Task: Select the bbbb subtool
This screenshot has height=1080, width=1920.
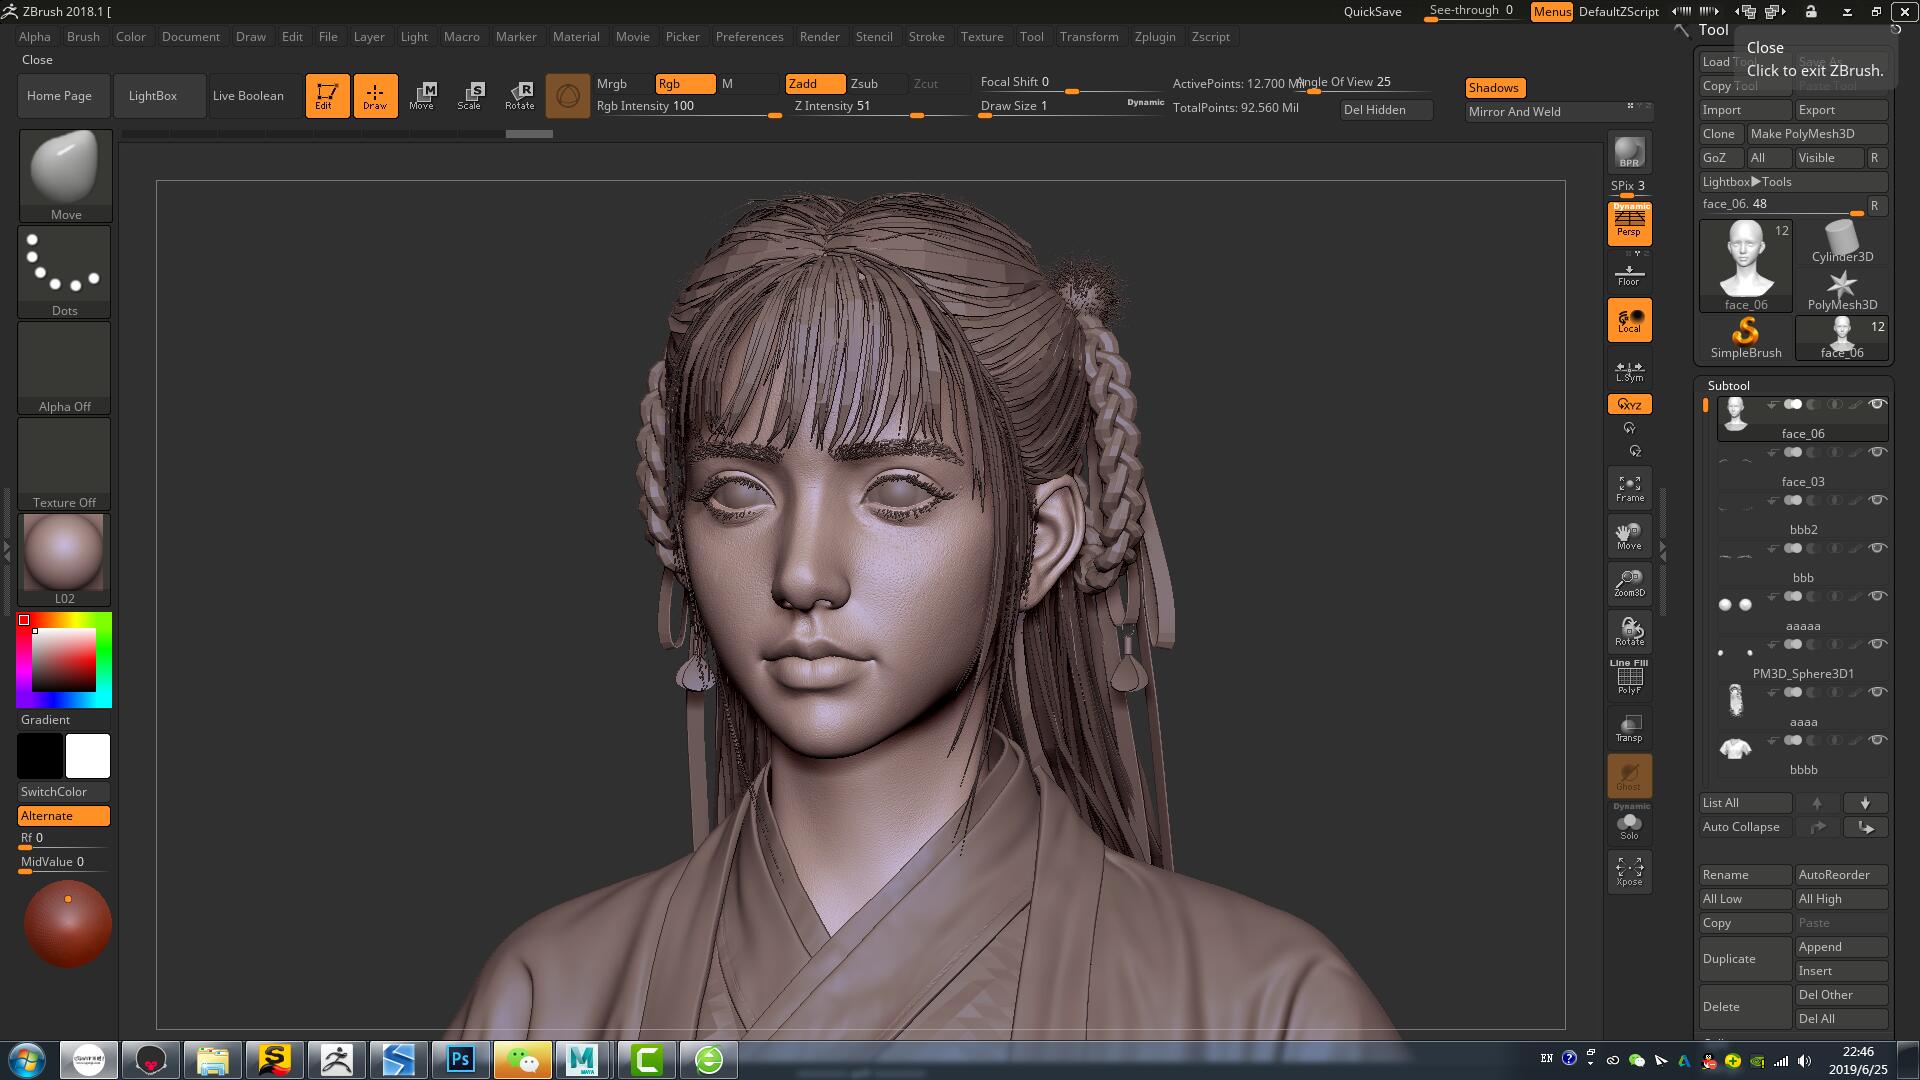Action: [1802, 756]
